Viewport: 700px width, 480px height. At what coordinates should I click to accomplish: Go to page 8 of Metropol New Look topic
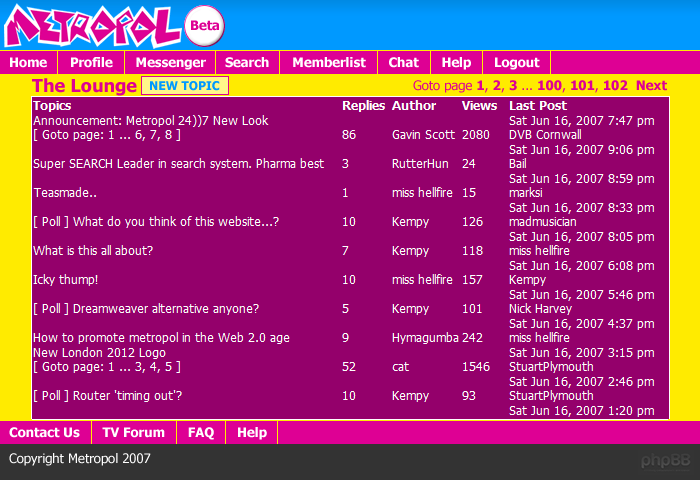tap(168, 135)
